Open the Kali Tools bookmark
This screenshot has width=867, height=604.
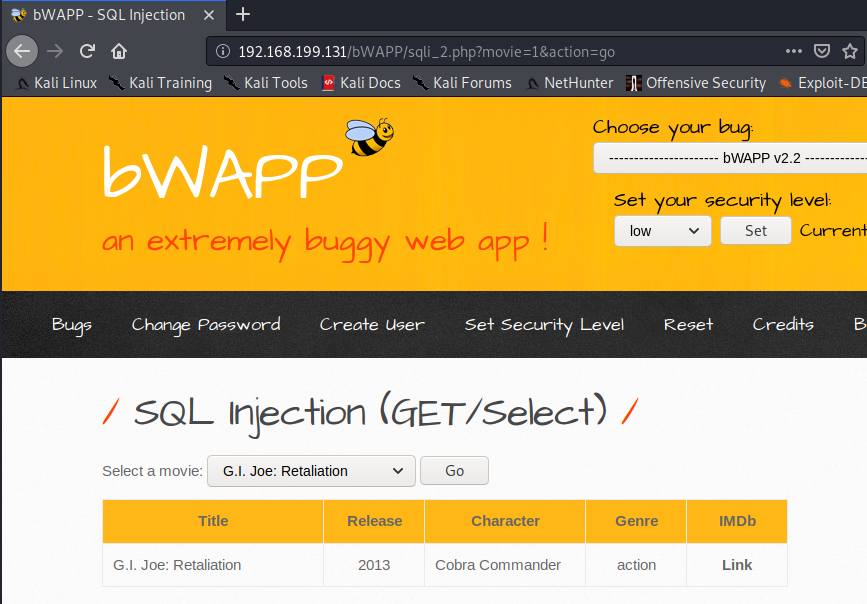click(265, 83)
